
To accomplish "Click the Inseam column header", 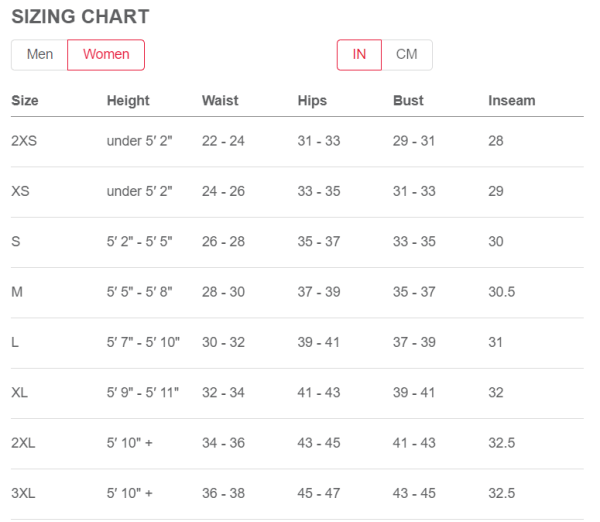I will click(x=512, y=101).
